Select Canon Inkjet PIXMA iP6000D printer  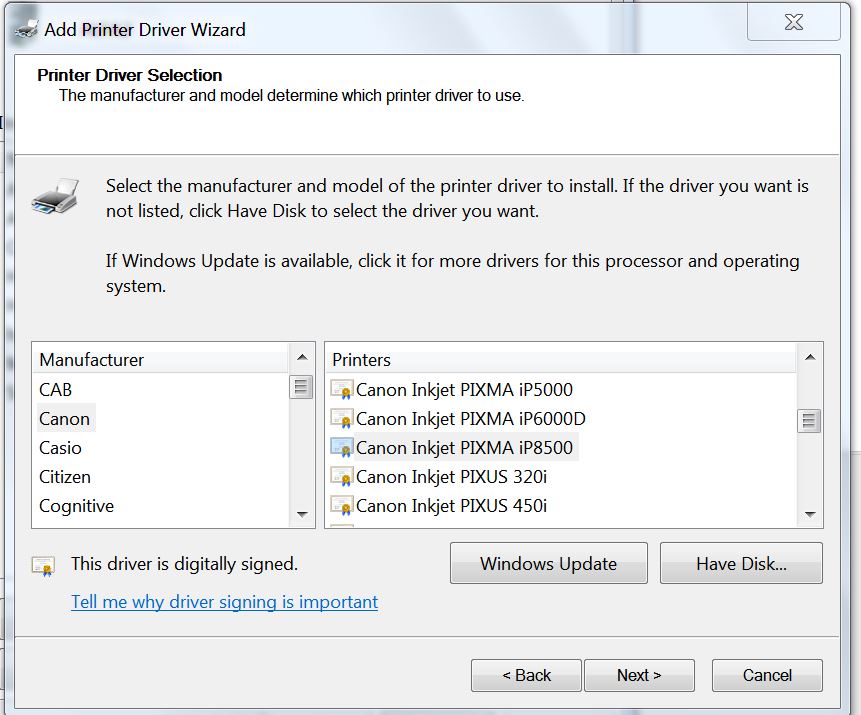click(471, 418)
